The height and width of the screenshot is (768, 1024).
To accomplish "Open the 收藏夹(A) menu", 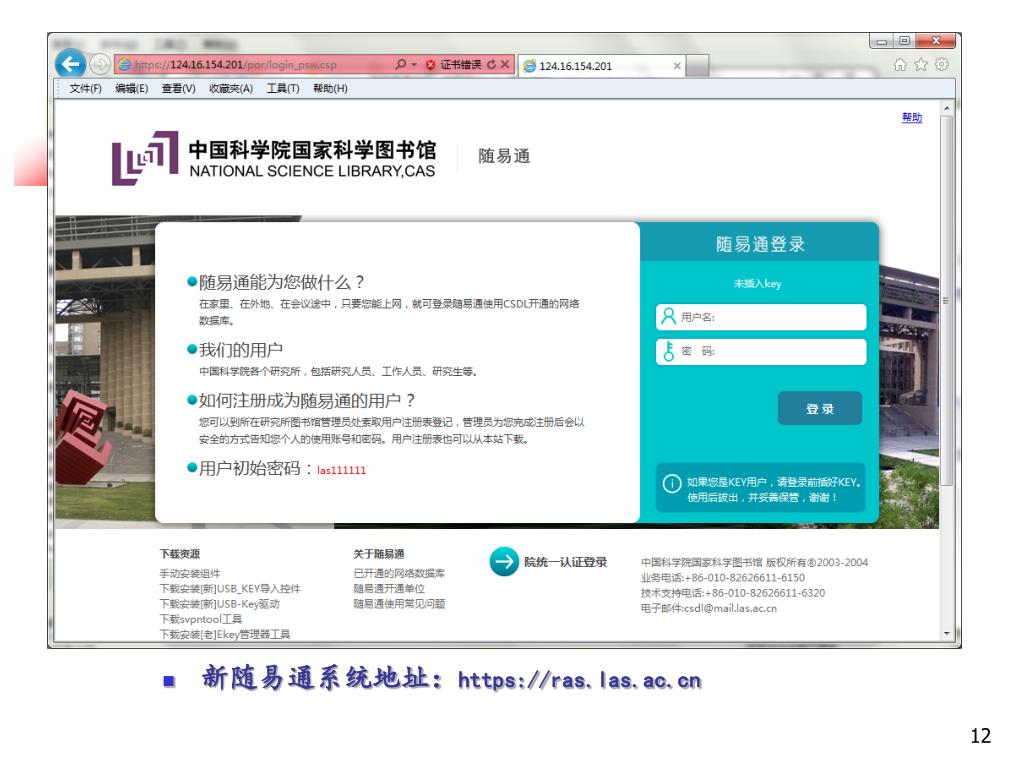I will point(231,89).
